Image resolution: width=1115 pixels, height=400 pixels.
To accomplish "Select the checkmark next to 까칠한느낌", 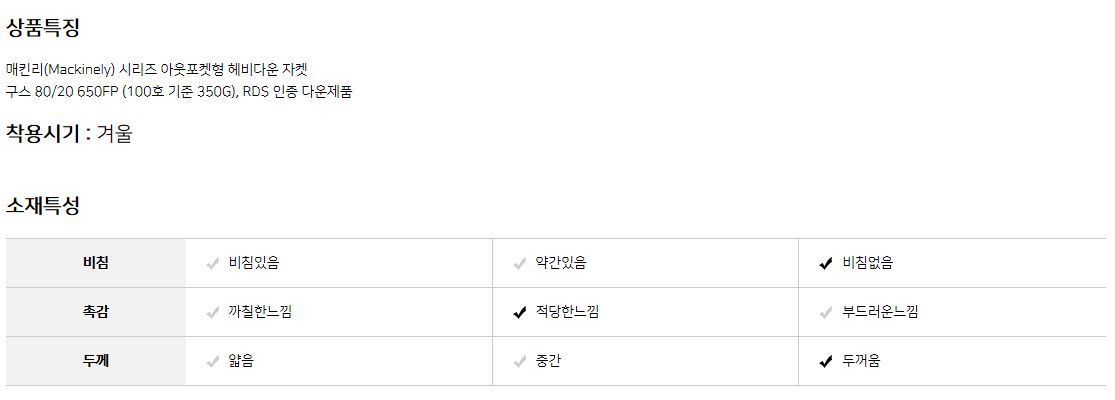I will point(212,313).
